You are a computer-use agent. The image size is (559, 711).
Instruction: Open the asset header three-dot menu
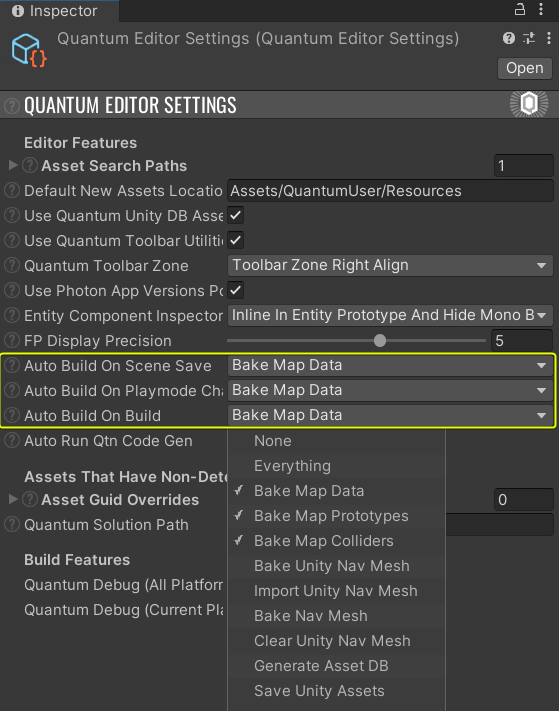tap(549, 38)
